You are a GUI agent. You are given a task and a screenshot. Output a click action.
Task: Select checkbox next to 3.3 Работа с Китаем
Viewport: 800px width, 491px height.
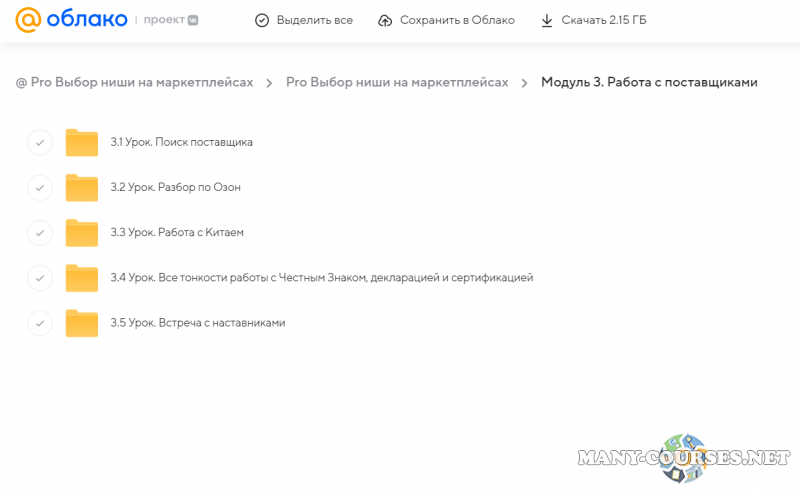[x=39, y=232]
